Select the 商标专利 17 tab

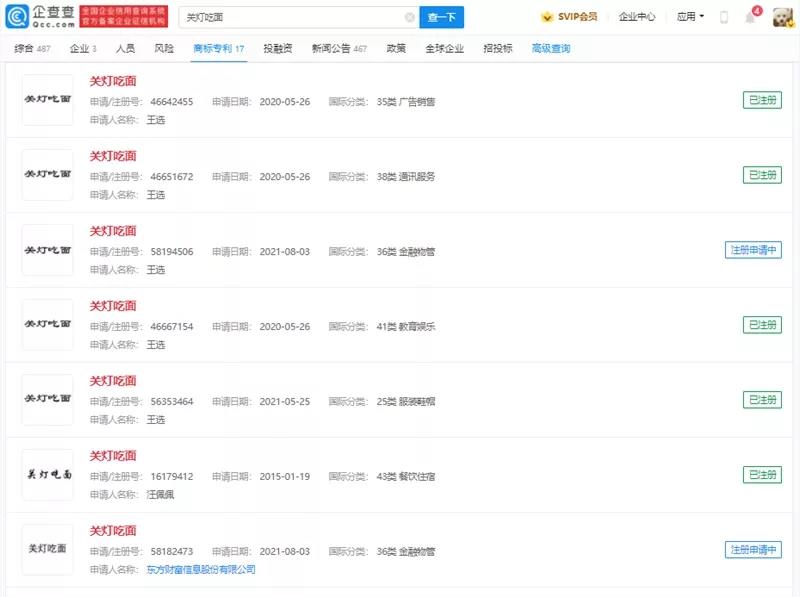pyautogui.click(x=218, y=48)
